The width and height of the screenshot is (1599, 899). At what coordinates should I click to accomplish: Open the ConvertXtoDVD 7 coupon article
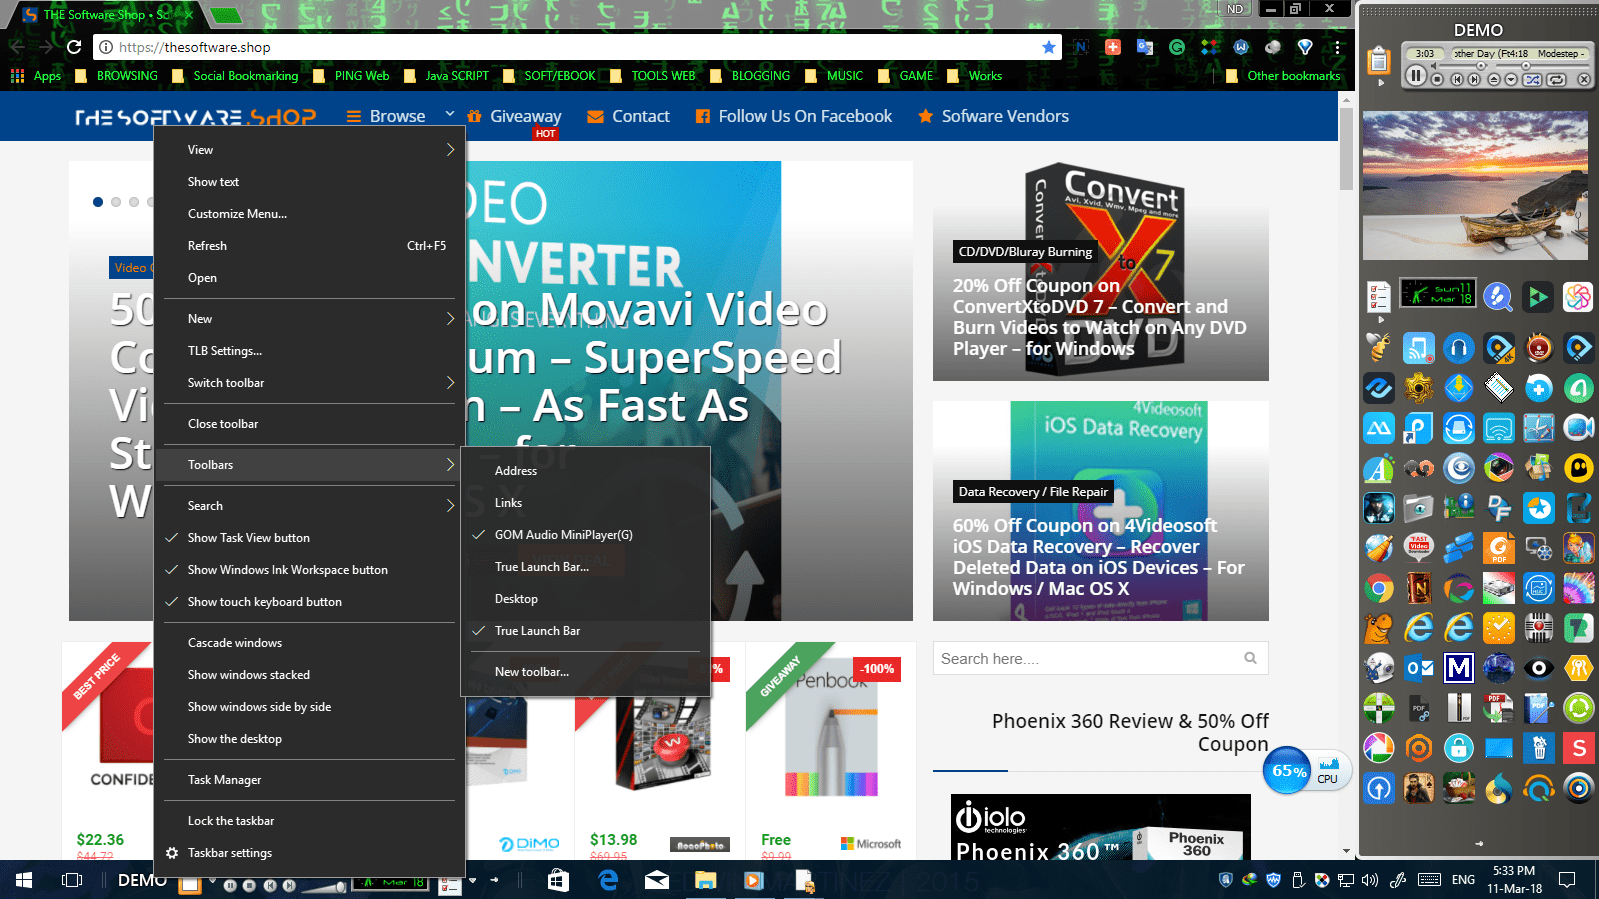[1100, 317]
